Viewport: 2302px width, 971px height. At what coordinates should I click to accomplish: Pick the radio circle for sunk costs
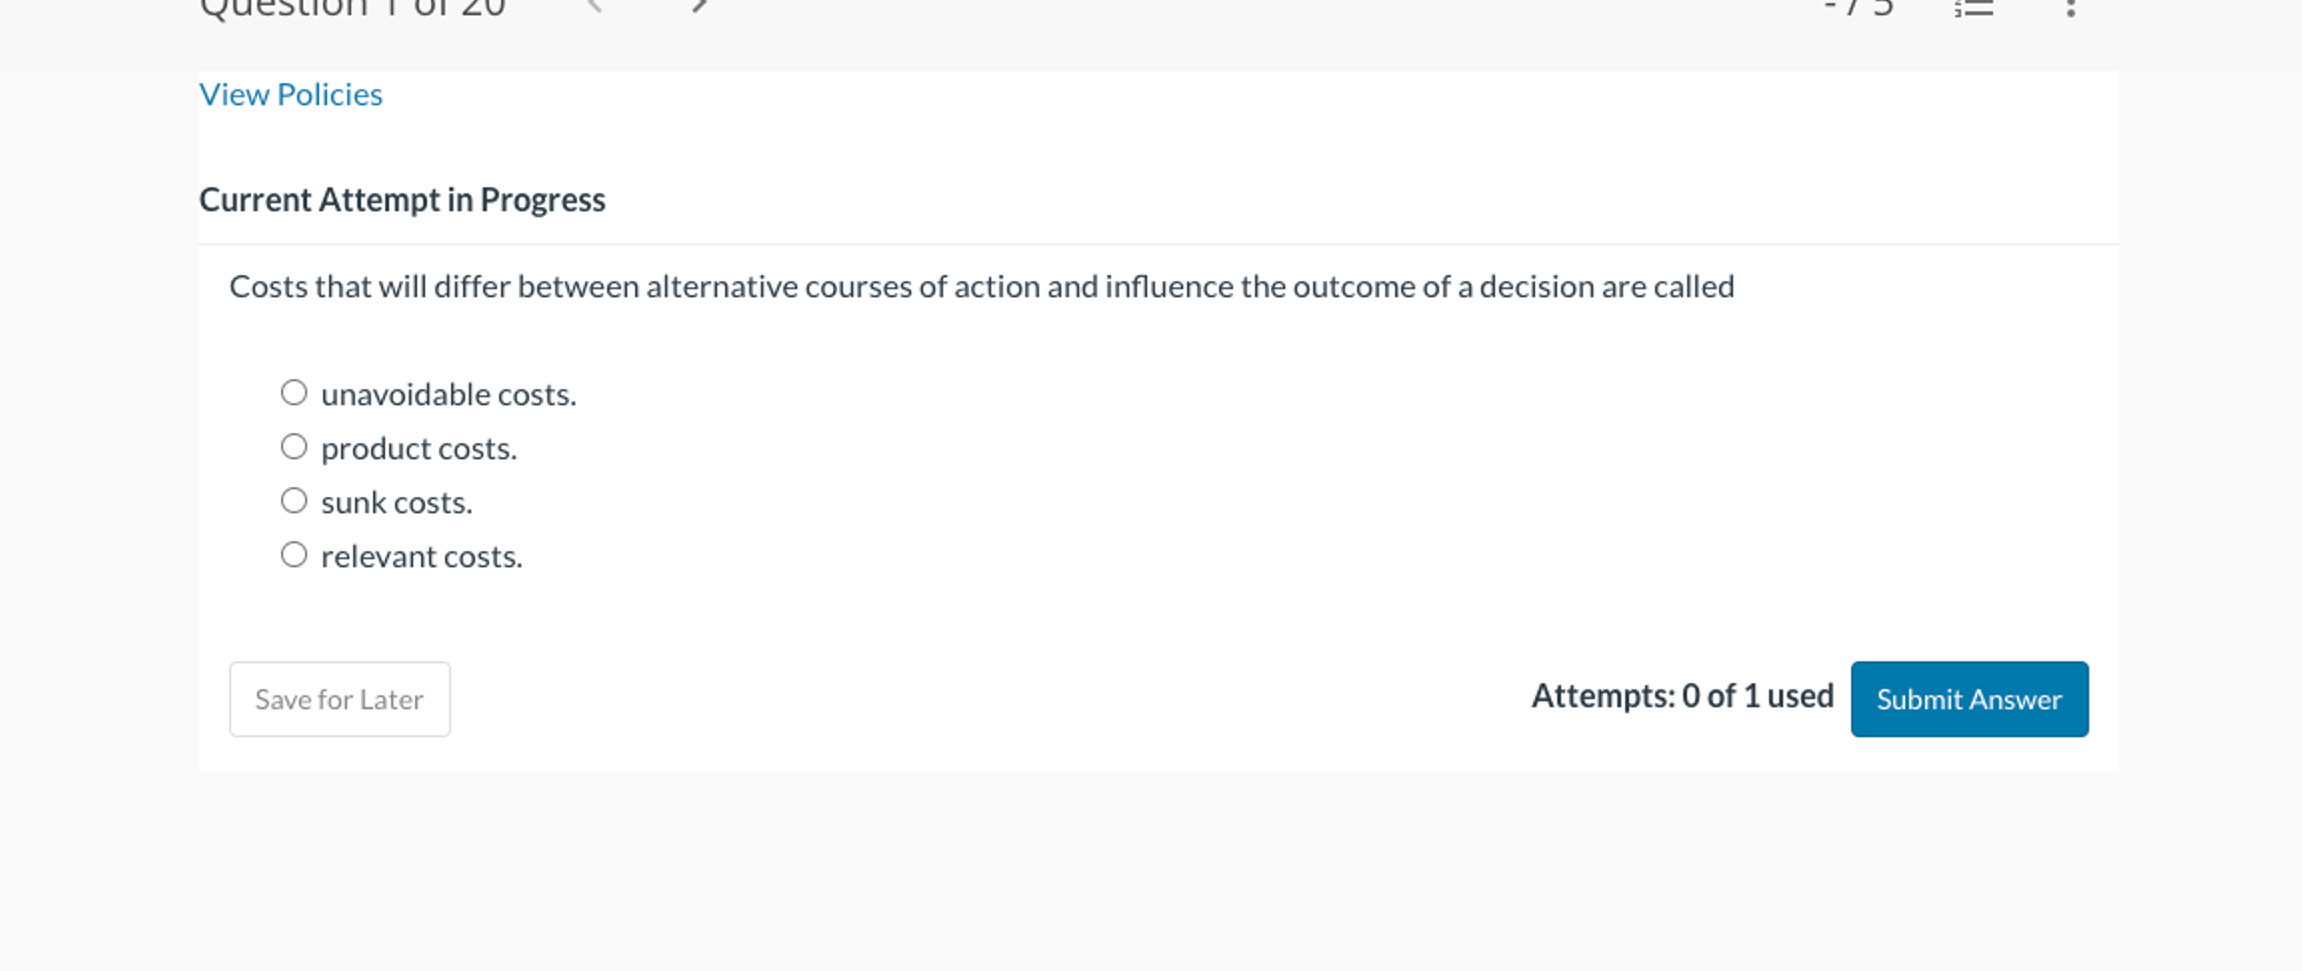tap(294, 500)
